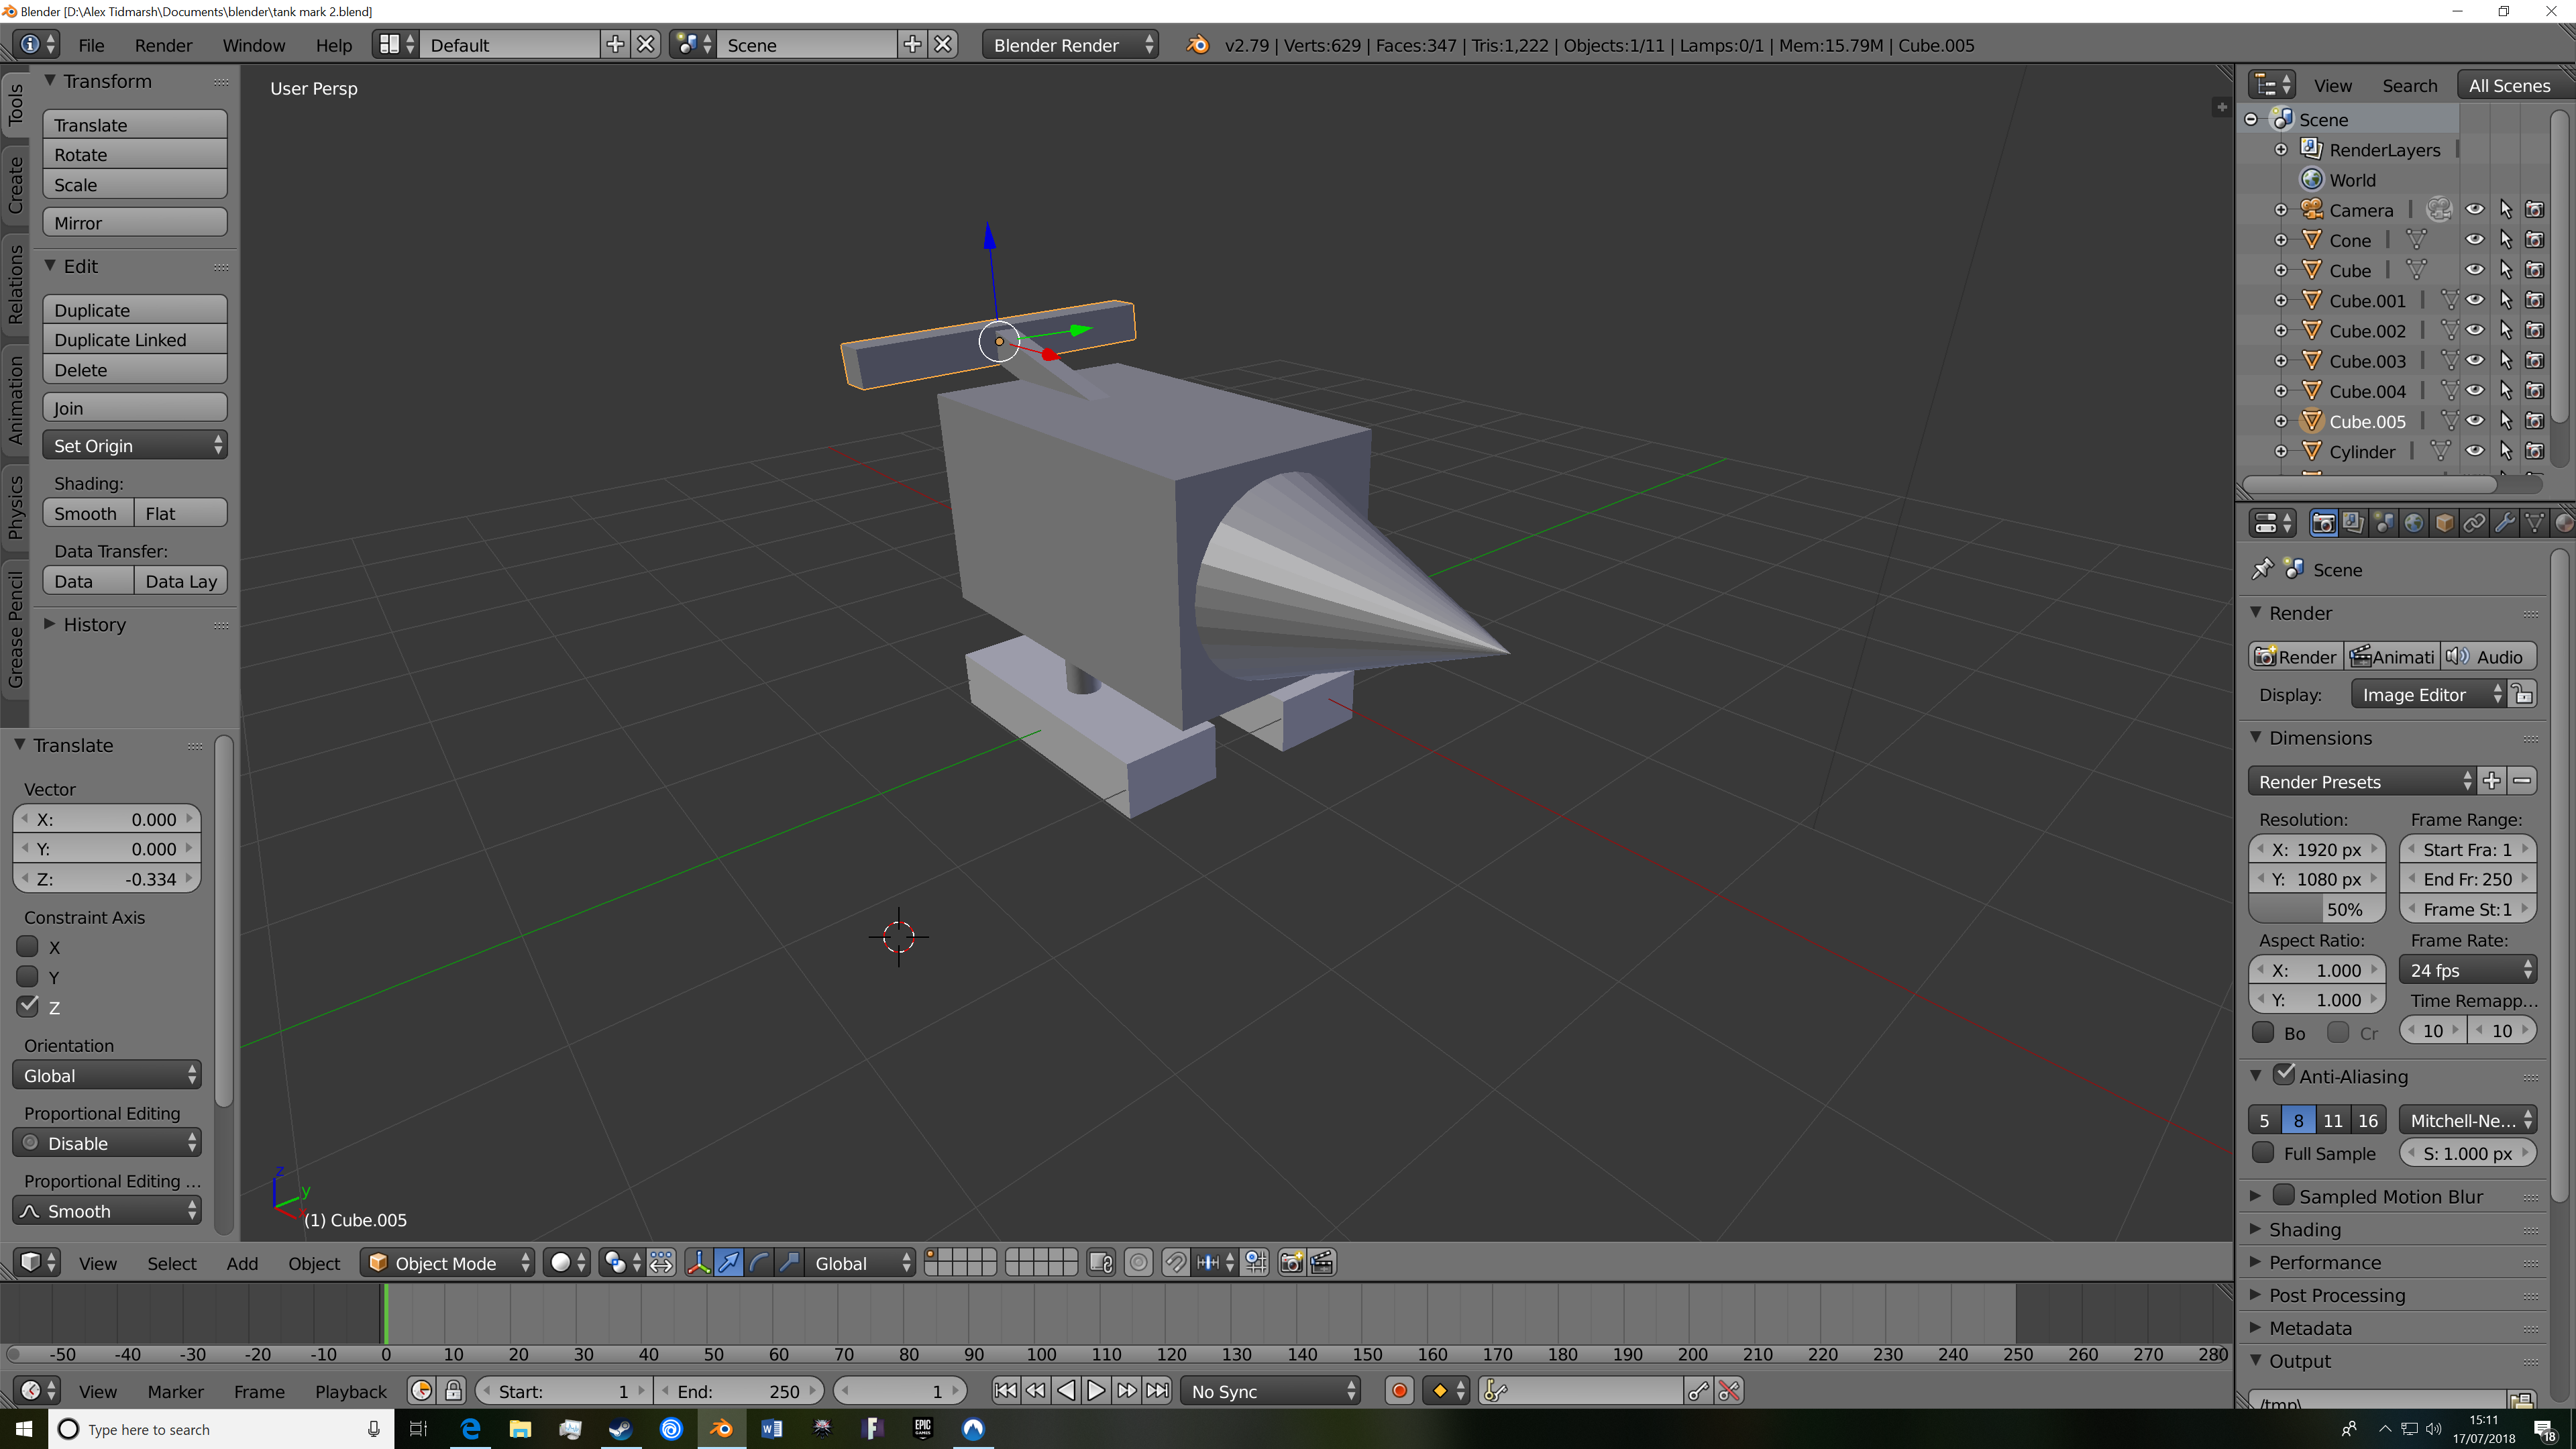
Task: Click the insert keyframe key icon
Action: coord(1698,1391)
